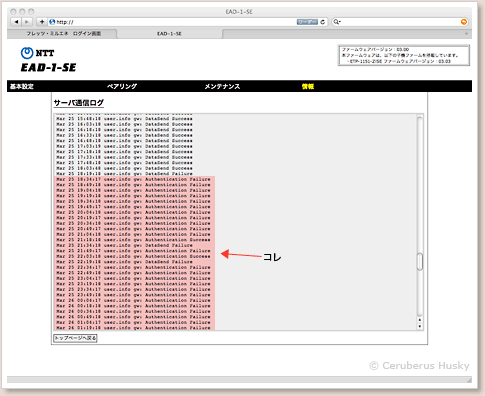The width and height of the screenshot is (485, 396).
Task: Click the plus add-bookmark button beside the address bar
Action: (x=42, y=22)
